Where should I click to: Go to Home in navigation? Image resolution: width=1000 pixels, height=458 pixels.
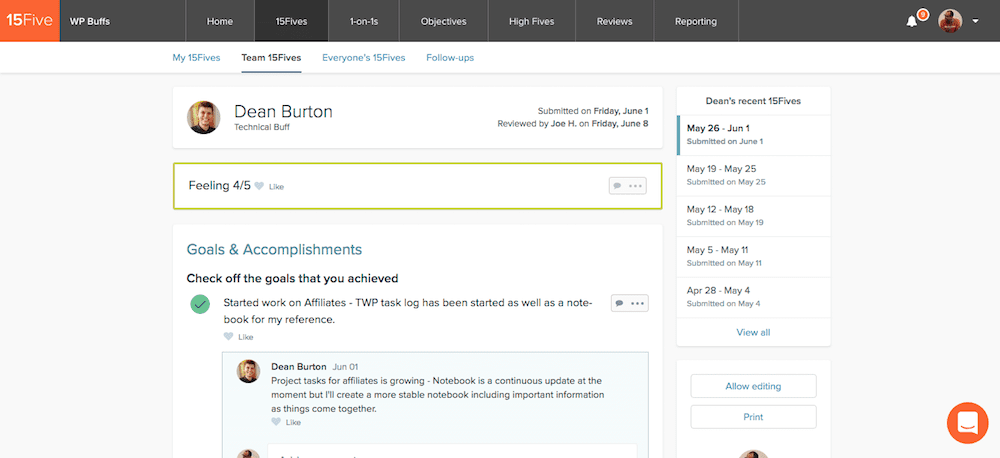click(219, 21)
